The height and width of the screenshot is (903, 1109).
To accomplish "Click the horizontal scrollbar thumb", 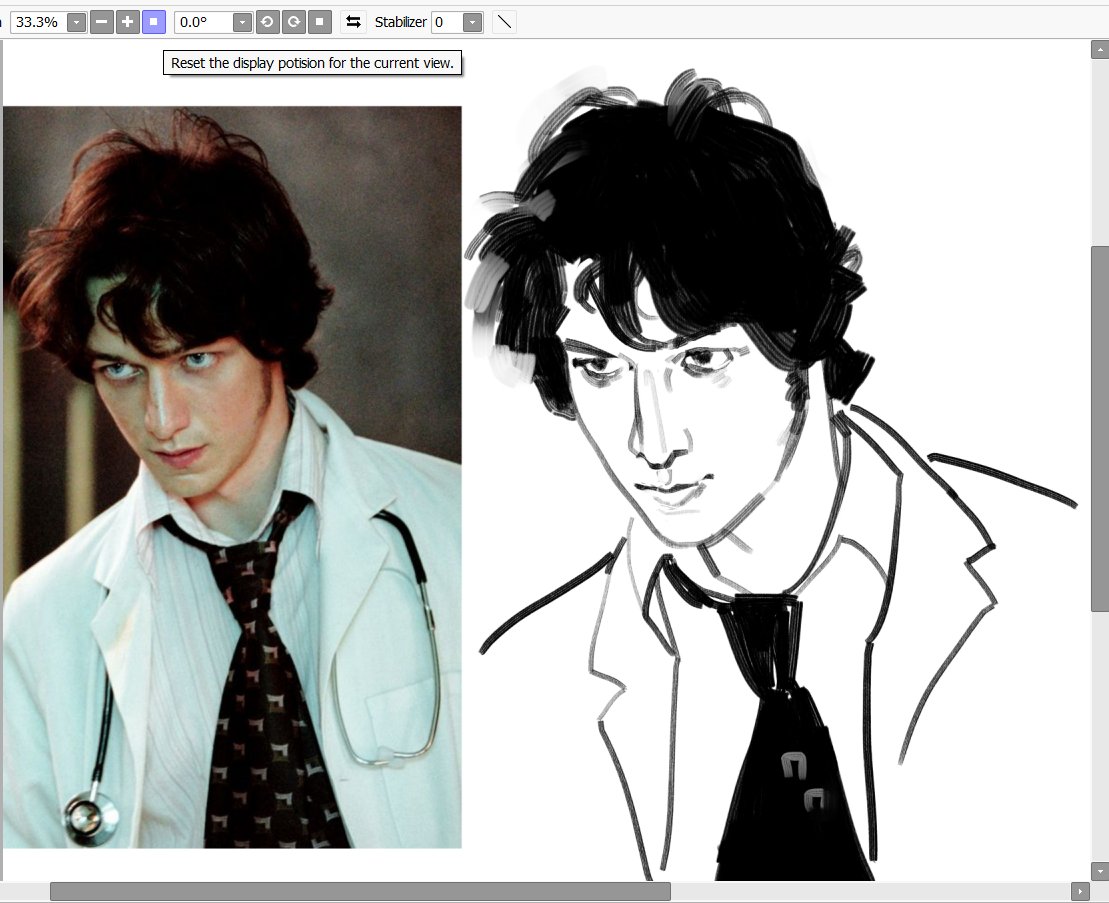I will pyautogui.click(x=360, y=892).
